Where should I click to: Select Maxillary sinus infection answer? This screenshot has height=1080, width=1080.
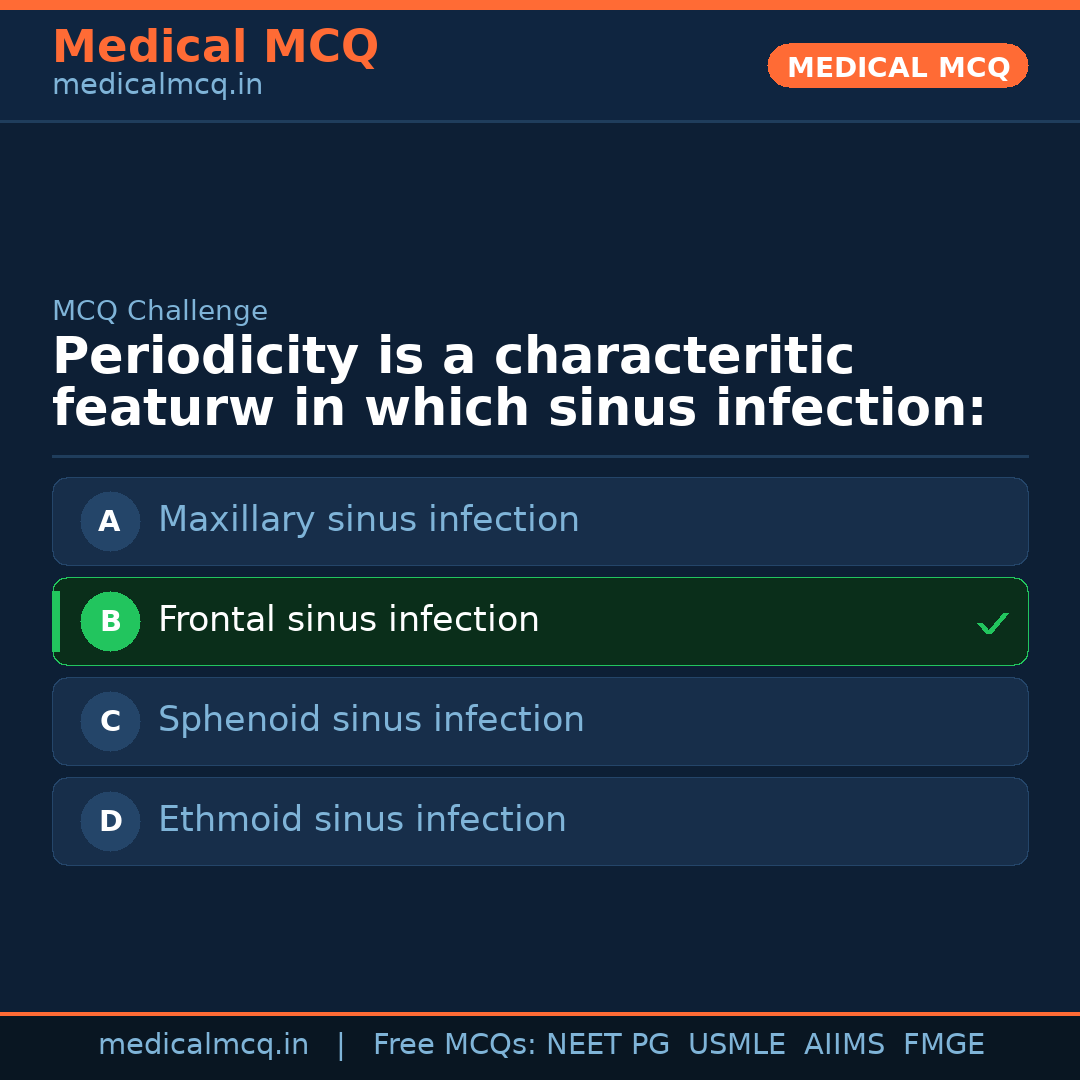tap(368, 520)
